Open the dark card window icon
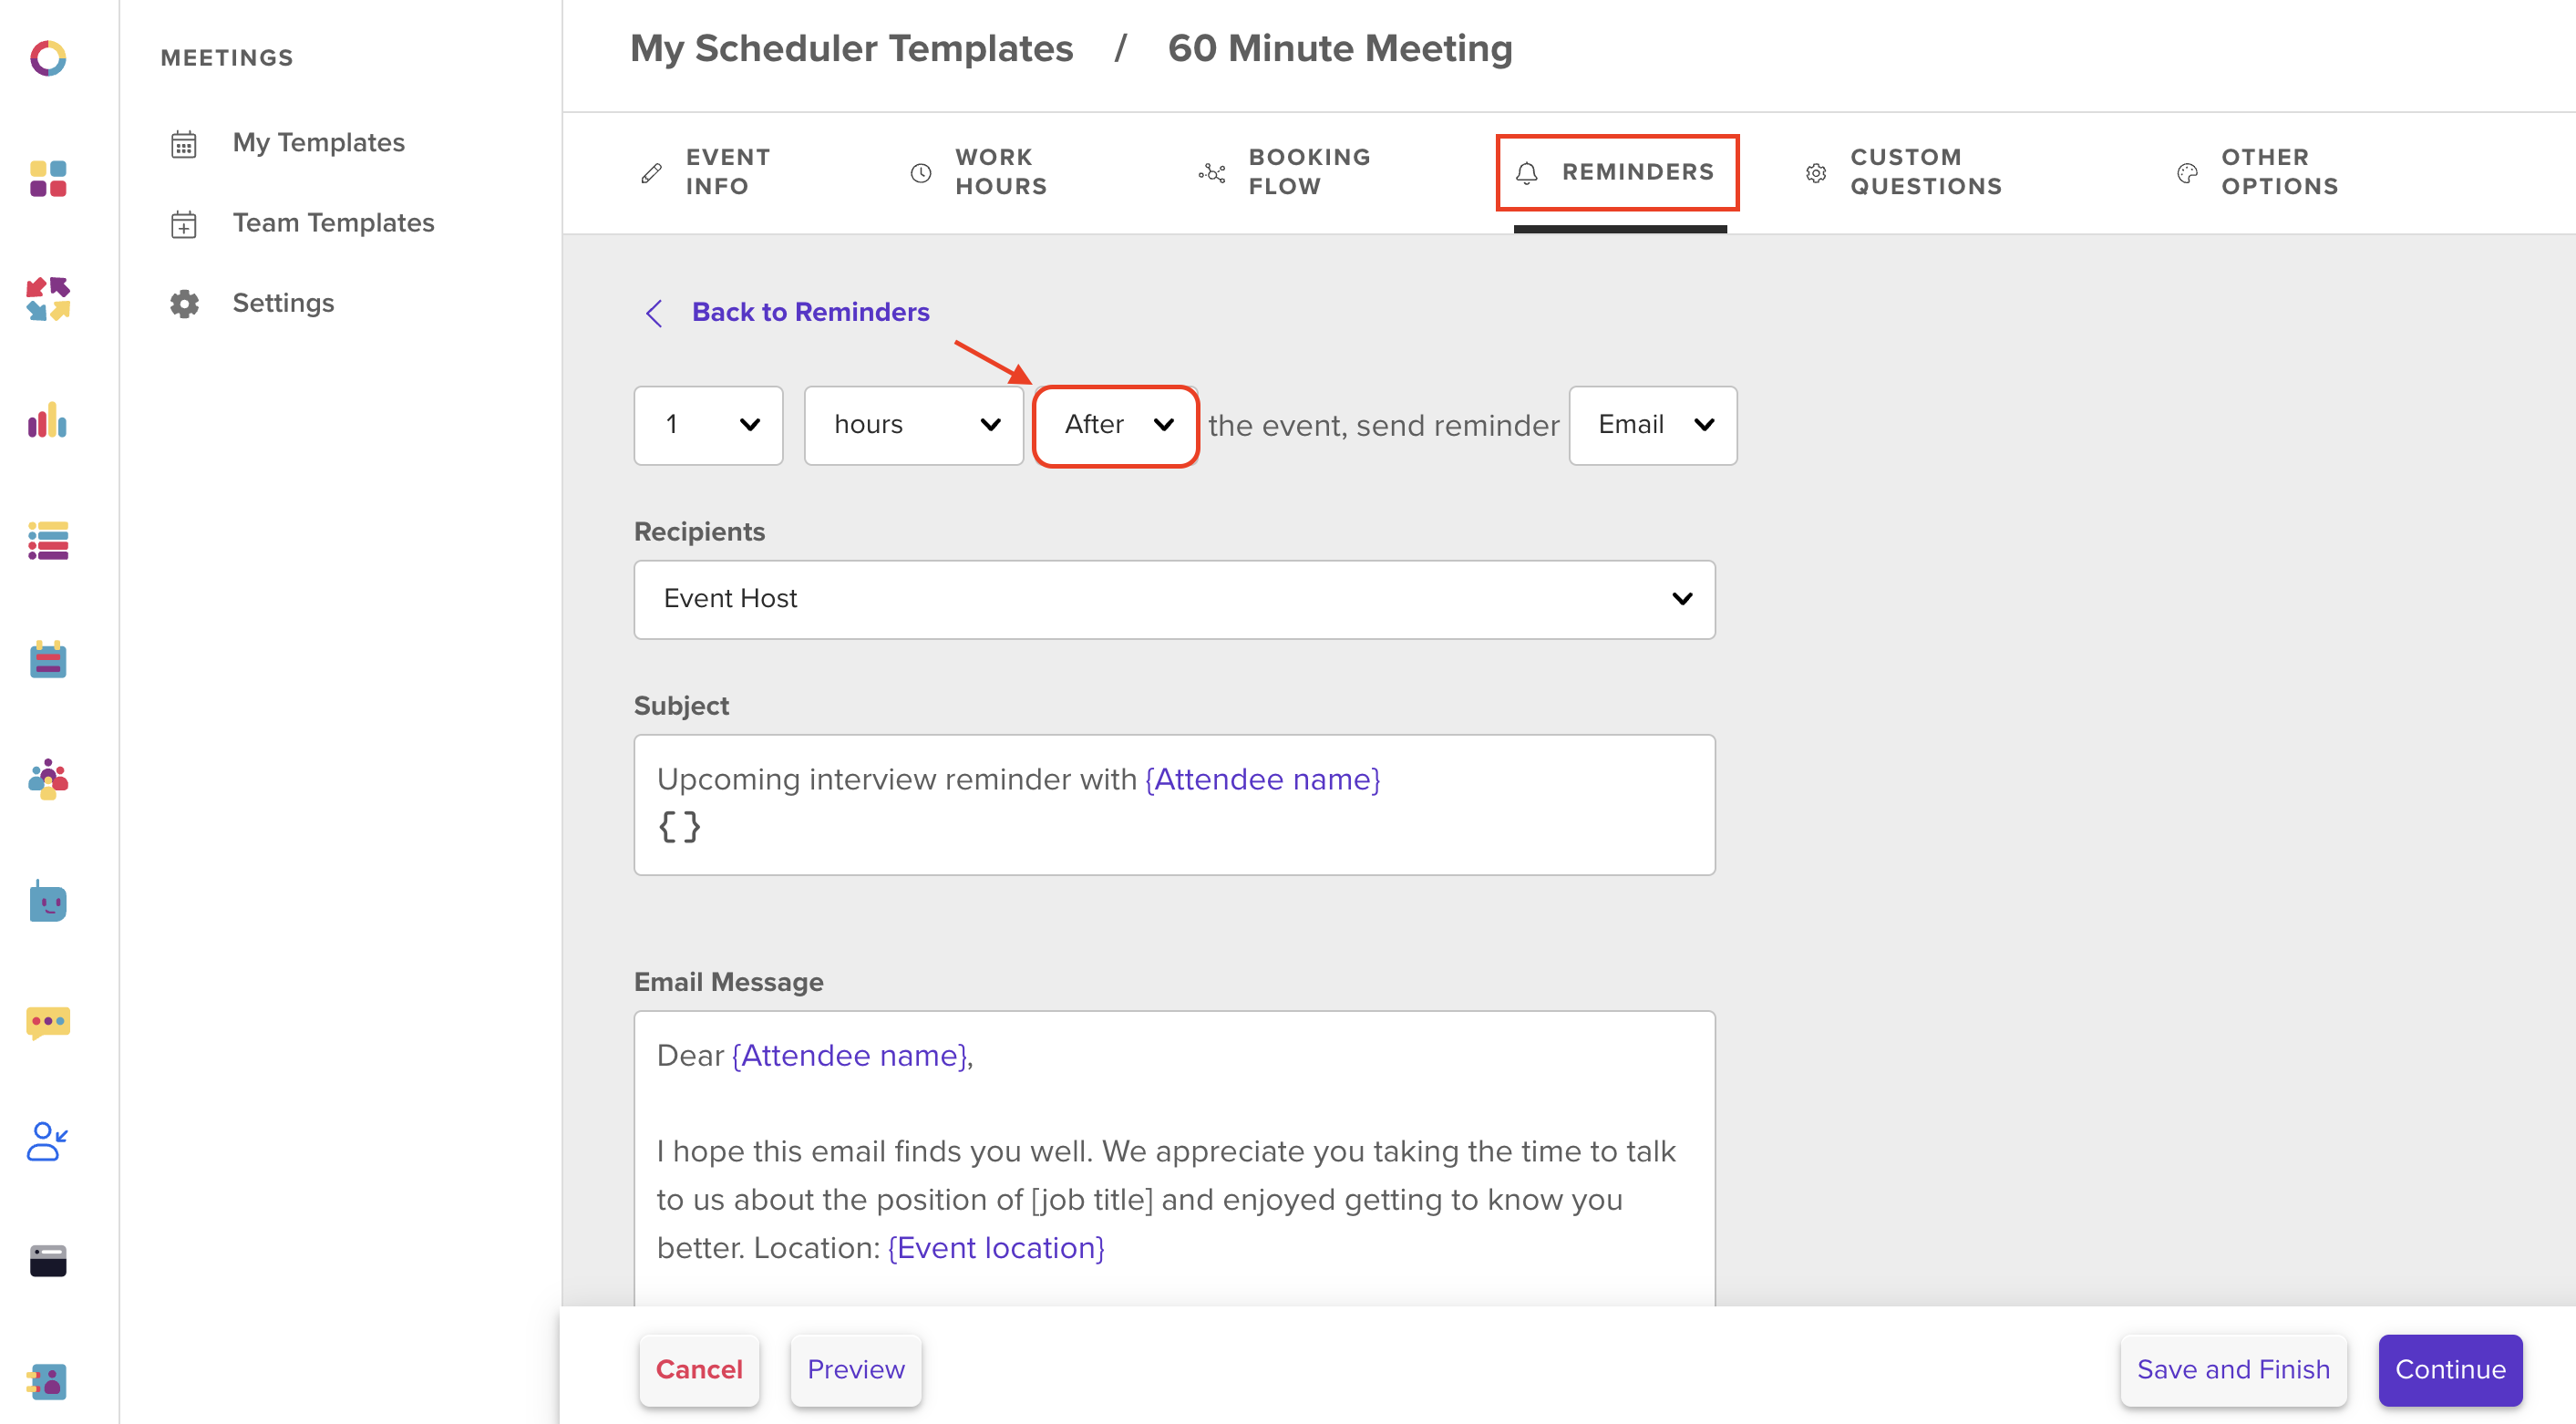Image resolution: width=2576 pixels, height=1424 pixels. [48, 1261]
